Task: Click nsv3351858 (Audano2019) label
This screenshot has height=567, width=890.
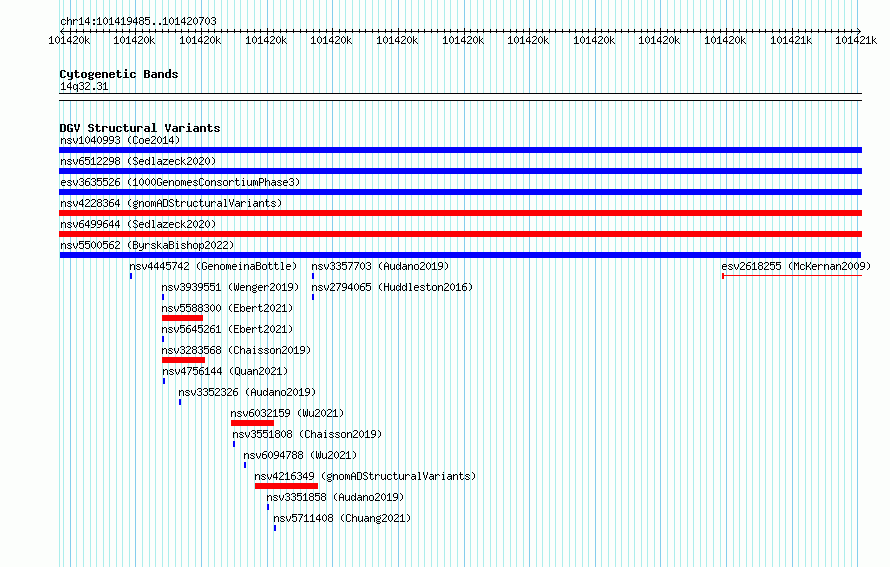Action: tap(335, 497)
